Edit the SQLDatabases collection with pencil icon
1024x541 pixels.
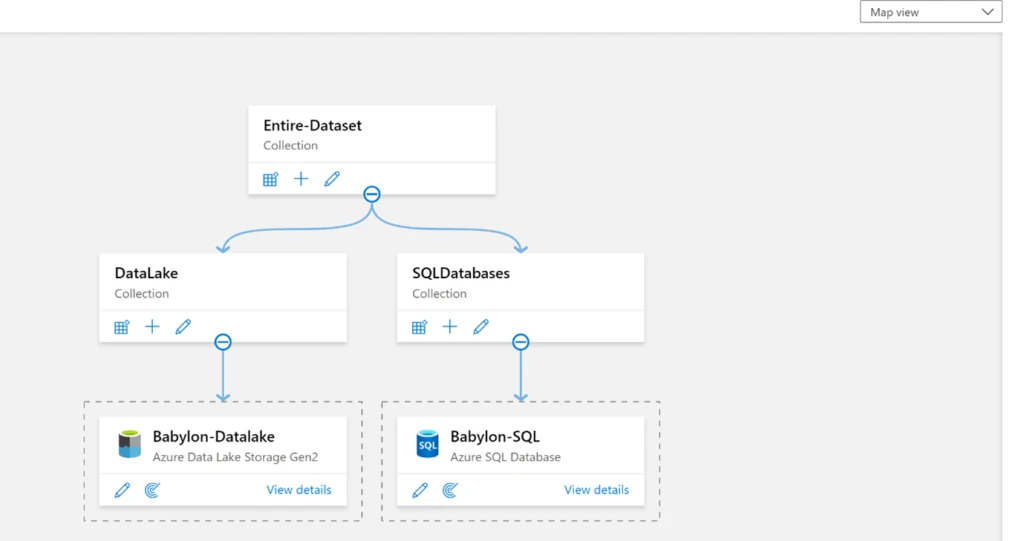[x=481, y=327]
